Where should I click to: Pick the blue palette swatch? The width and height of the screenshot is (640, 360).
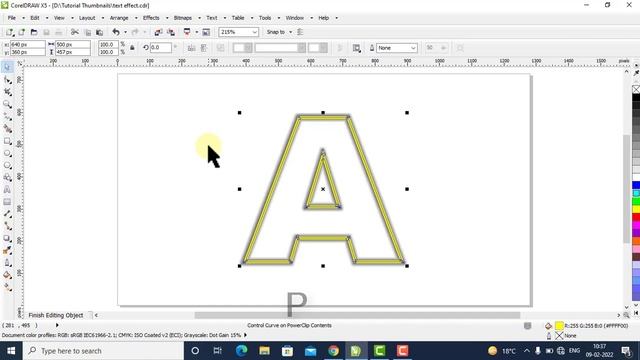[636, 186]
